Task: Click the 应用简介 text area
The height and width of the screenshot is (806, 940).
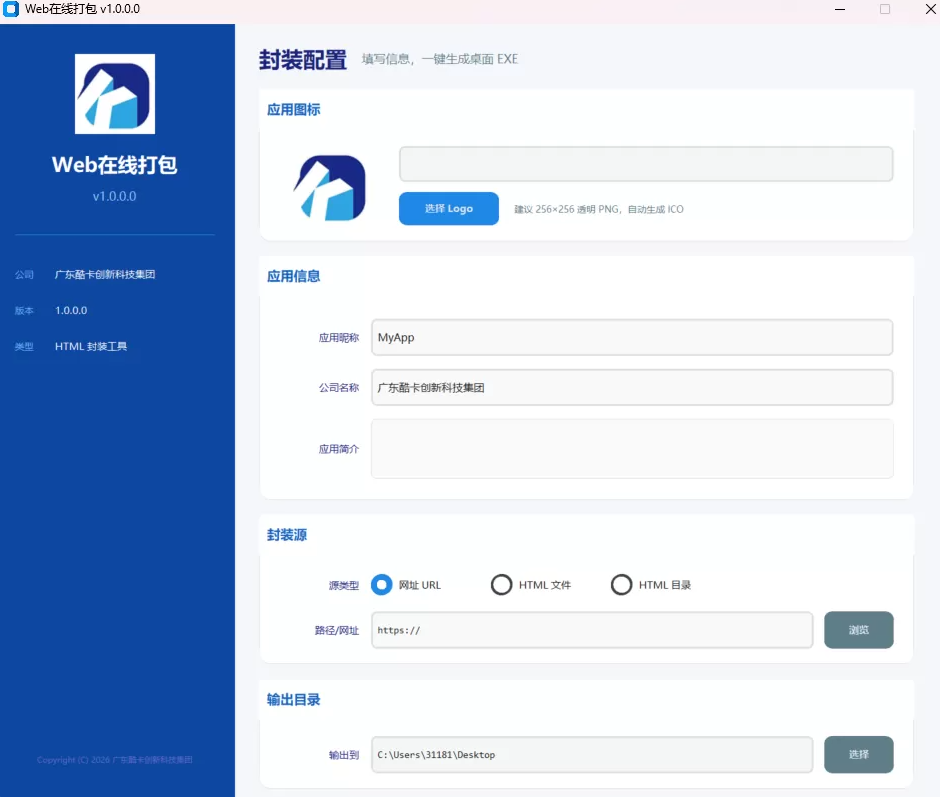Action: (632, 449)
